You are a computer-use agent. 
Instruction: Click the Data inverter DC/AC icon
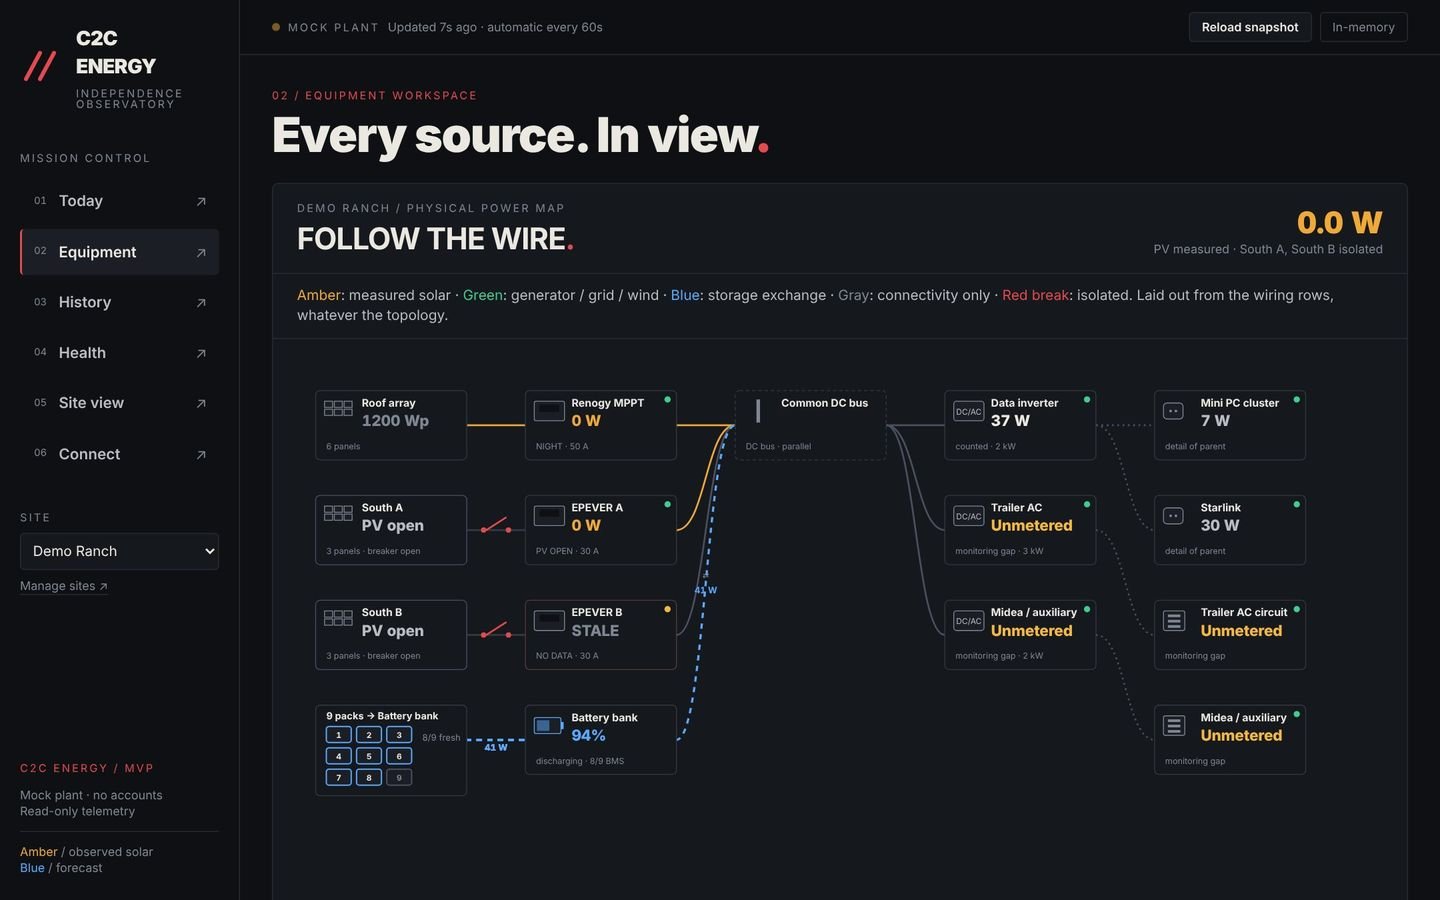(968, 411)
